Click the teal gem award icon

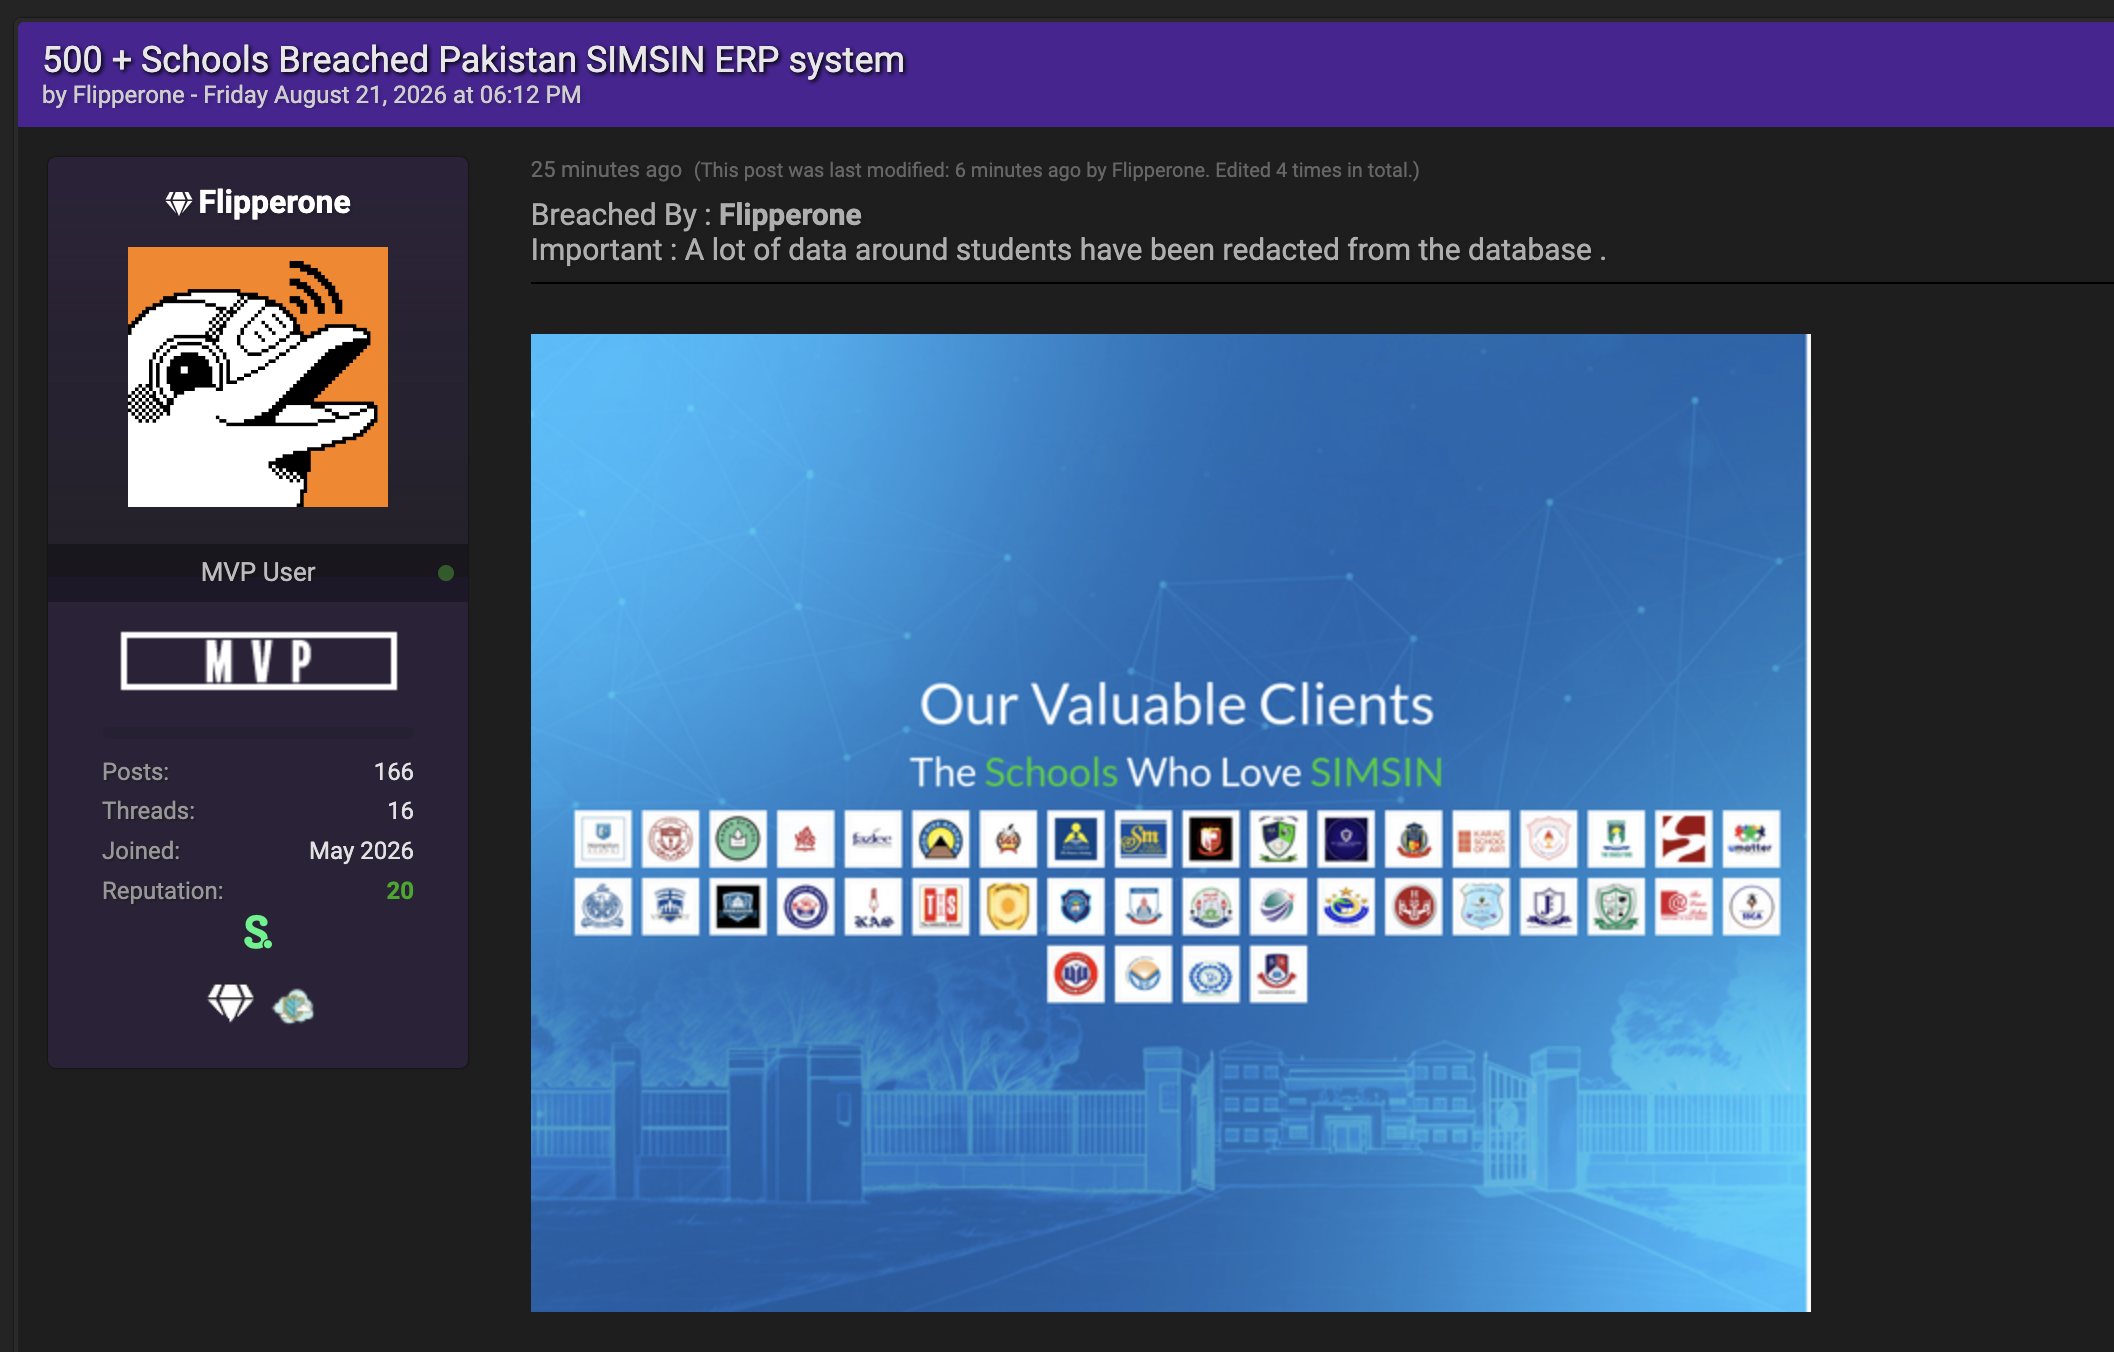point(293,1006)
